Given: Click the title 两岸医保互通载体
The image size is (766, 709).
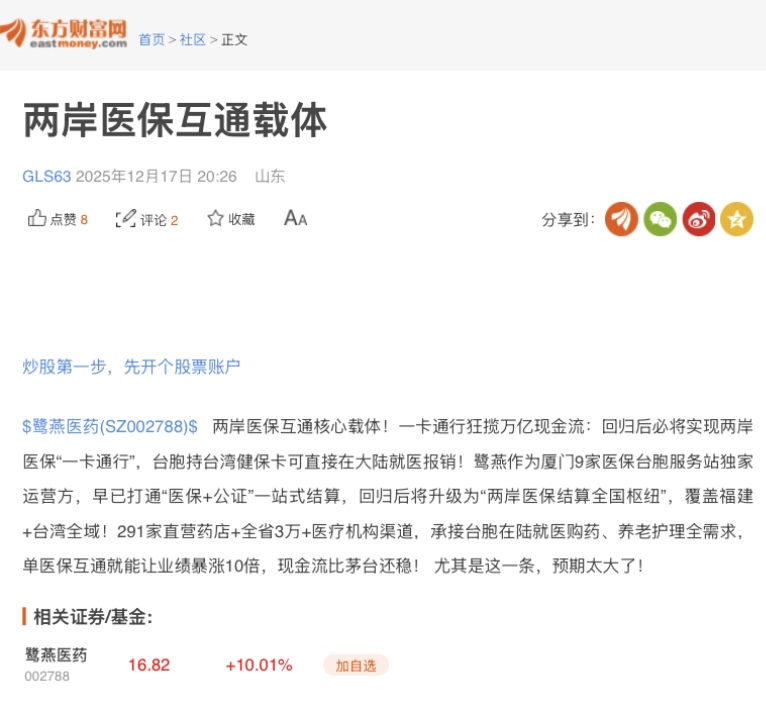Looking at the screenshot, I should (x=175, y=120).
